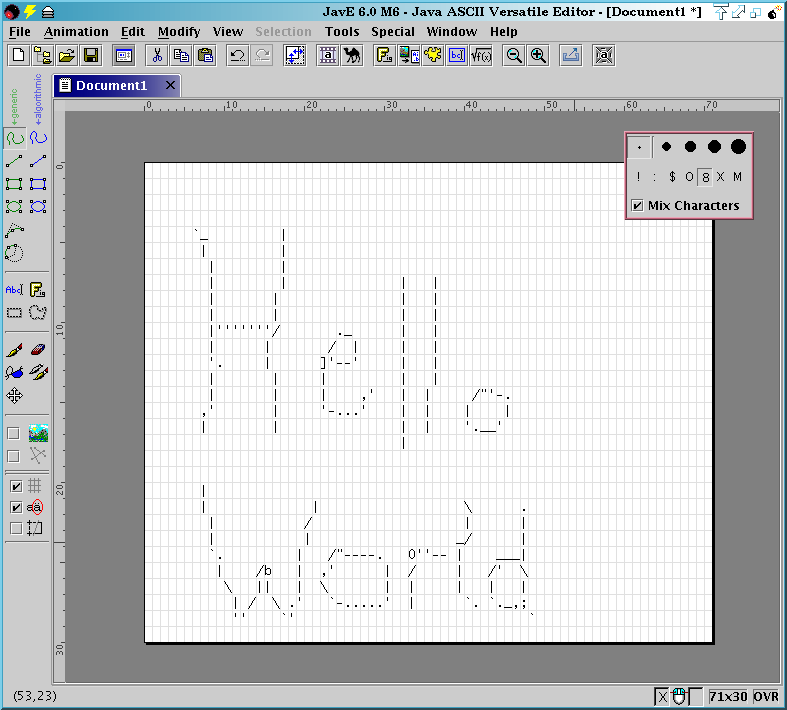Pick the '$' brush character
Viewport: 787px width, 710px height.
pyautogui.click(x=672, y=177)
